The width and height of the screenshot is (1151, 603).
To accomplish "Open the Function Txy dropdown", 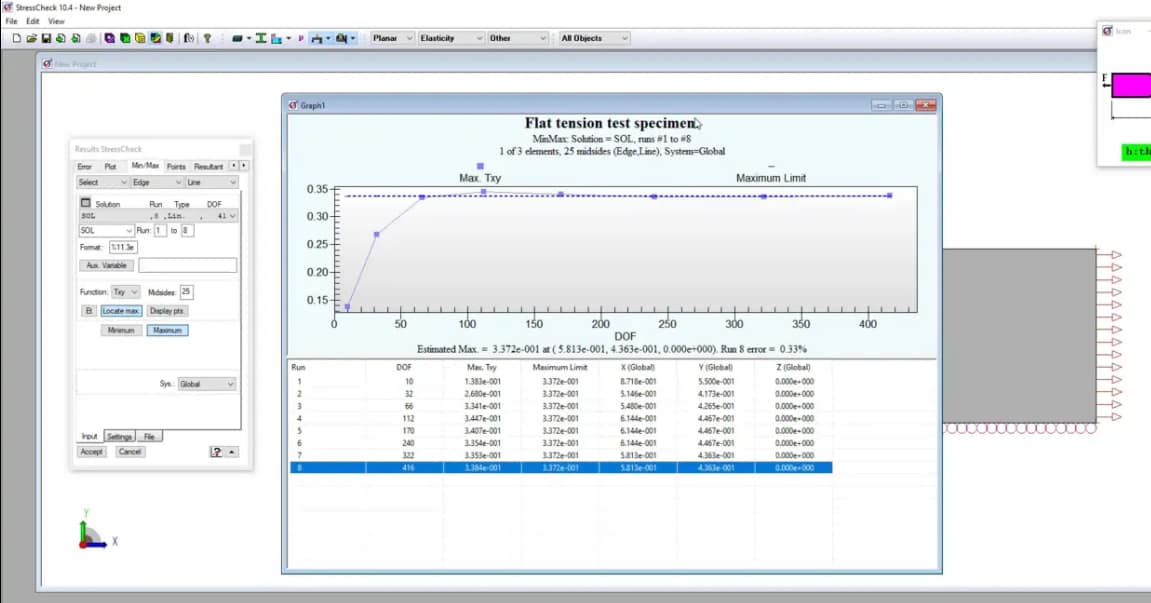I will click(125, 292).
